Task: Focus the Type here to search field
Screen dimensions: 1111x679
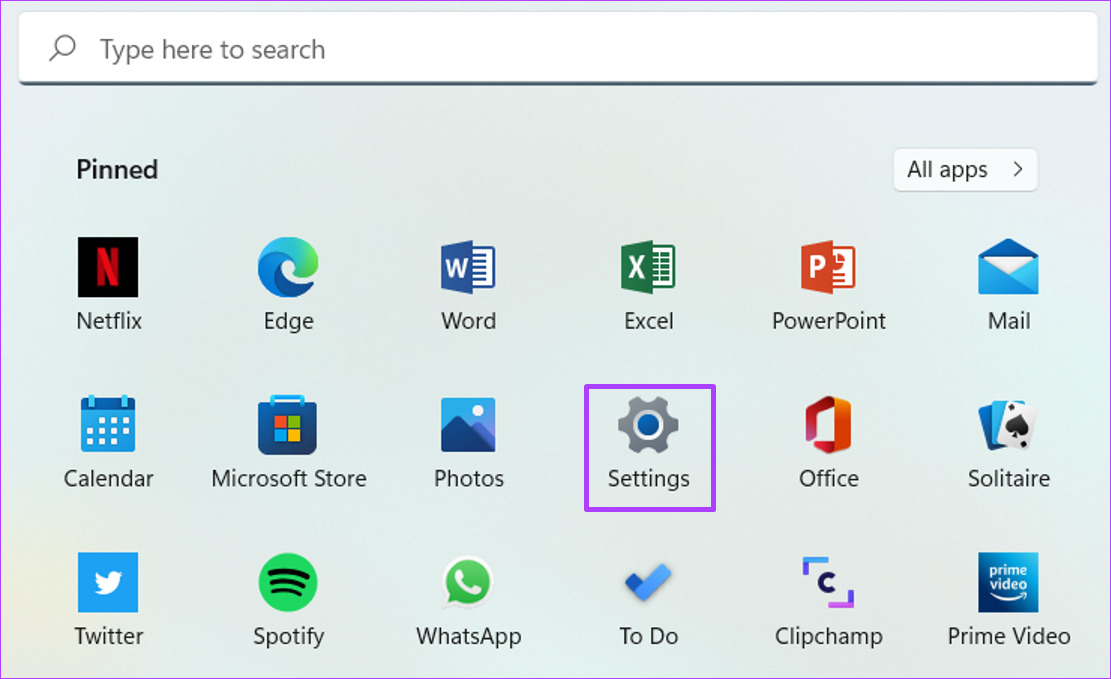Action: 558,48
